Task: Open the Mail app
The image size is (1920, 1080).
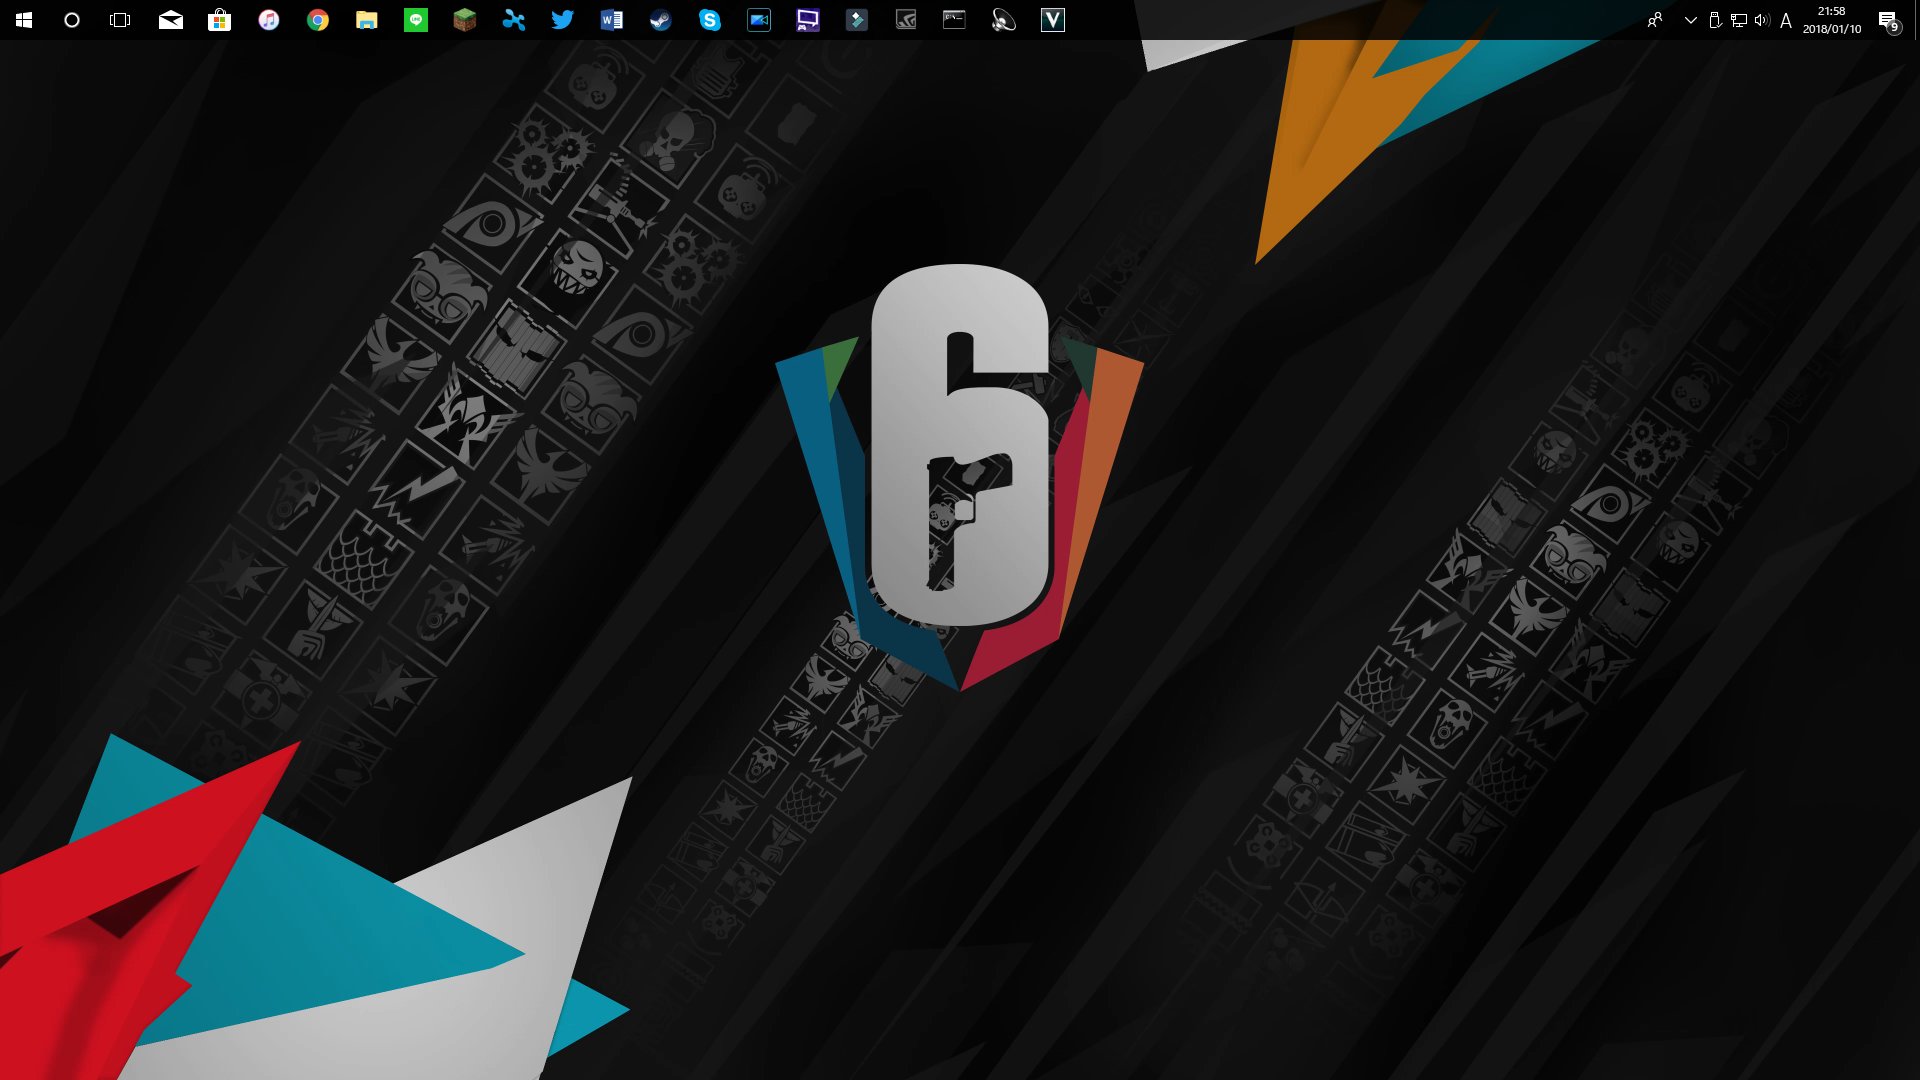Action: point(171,20)
